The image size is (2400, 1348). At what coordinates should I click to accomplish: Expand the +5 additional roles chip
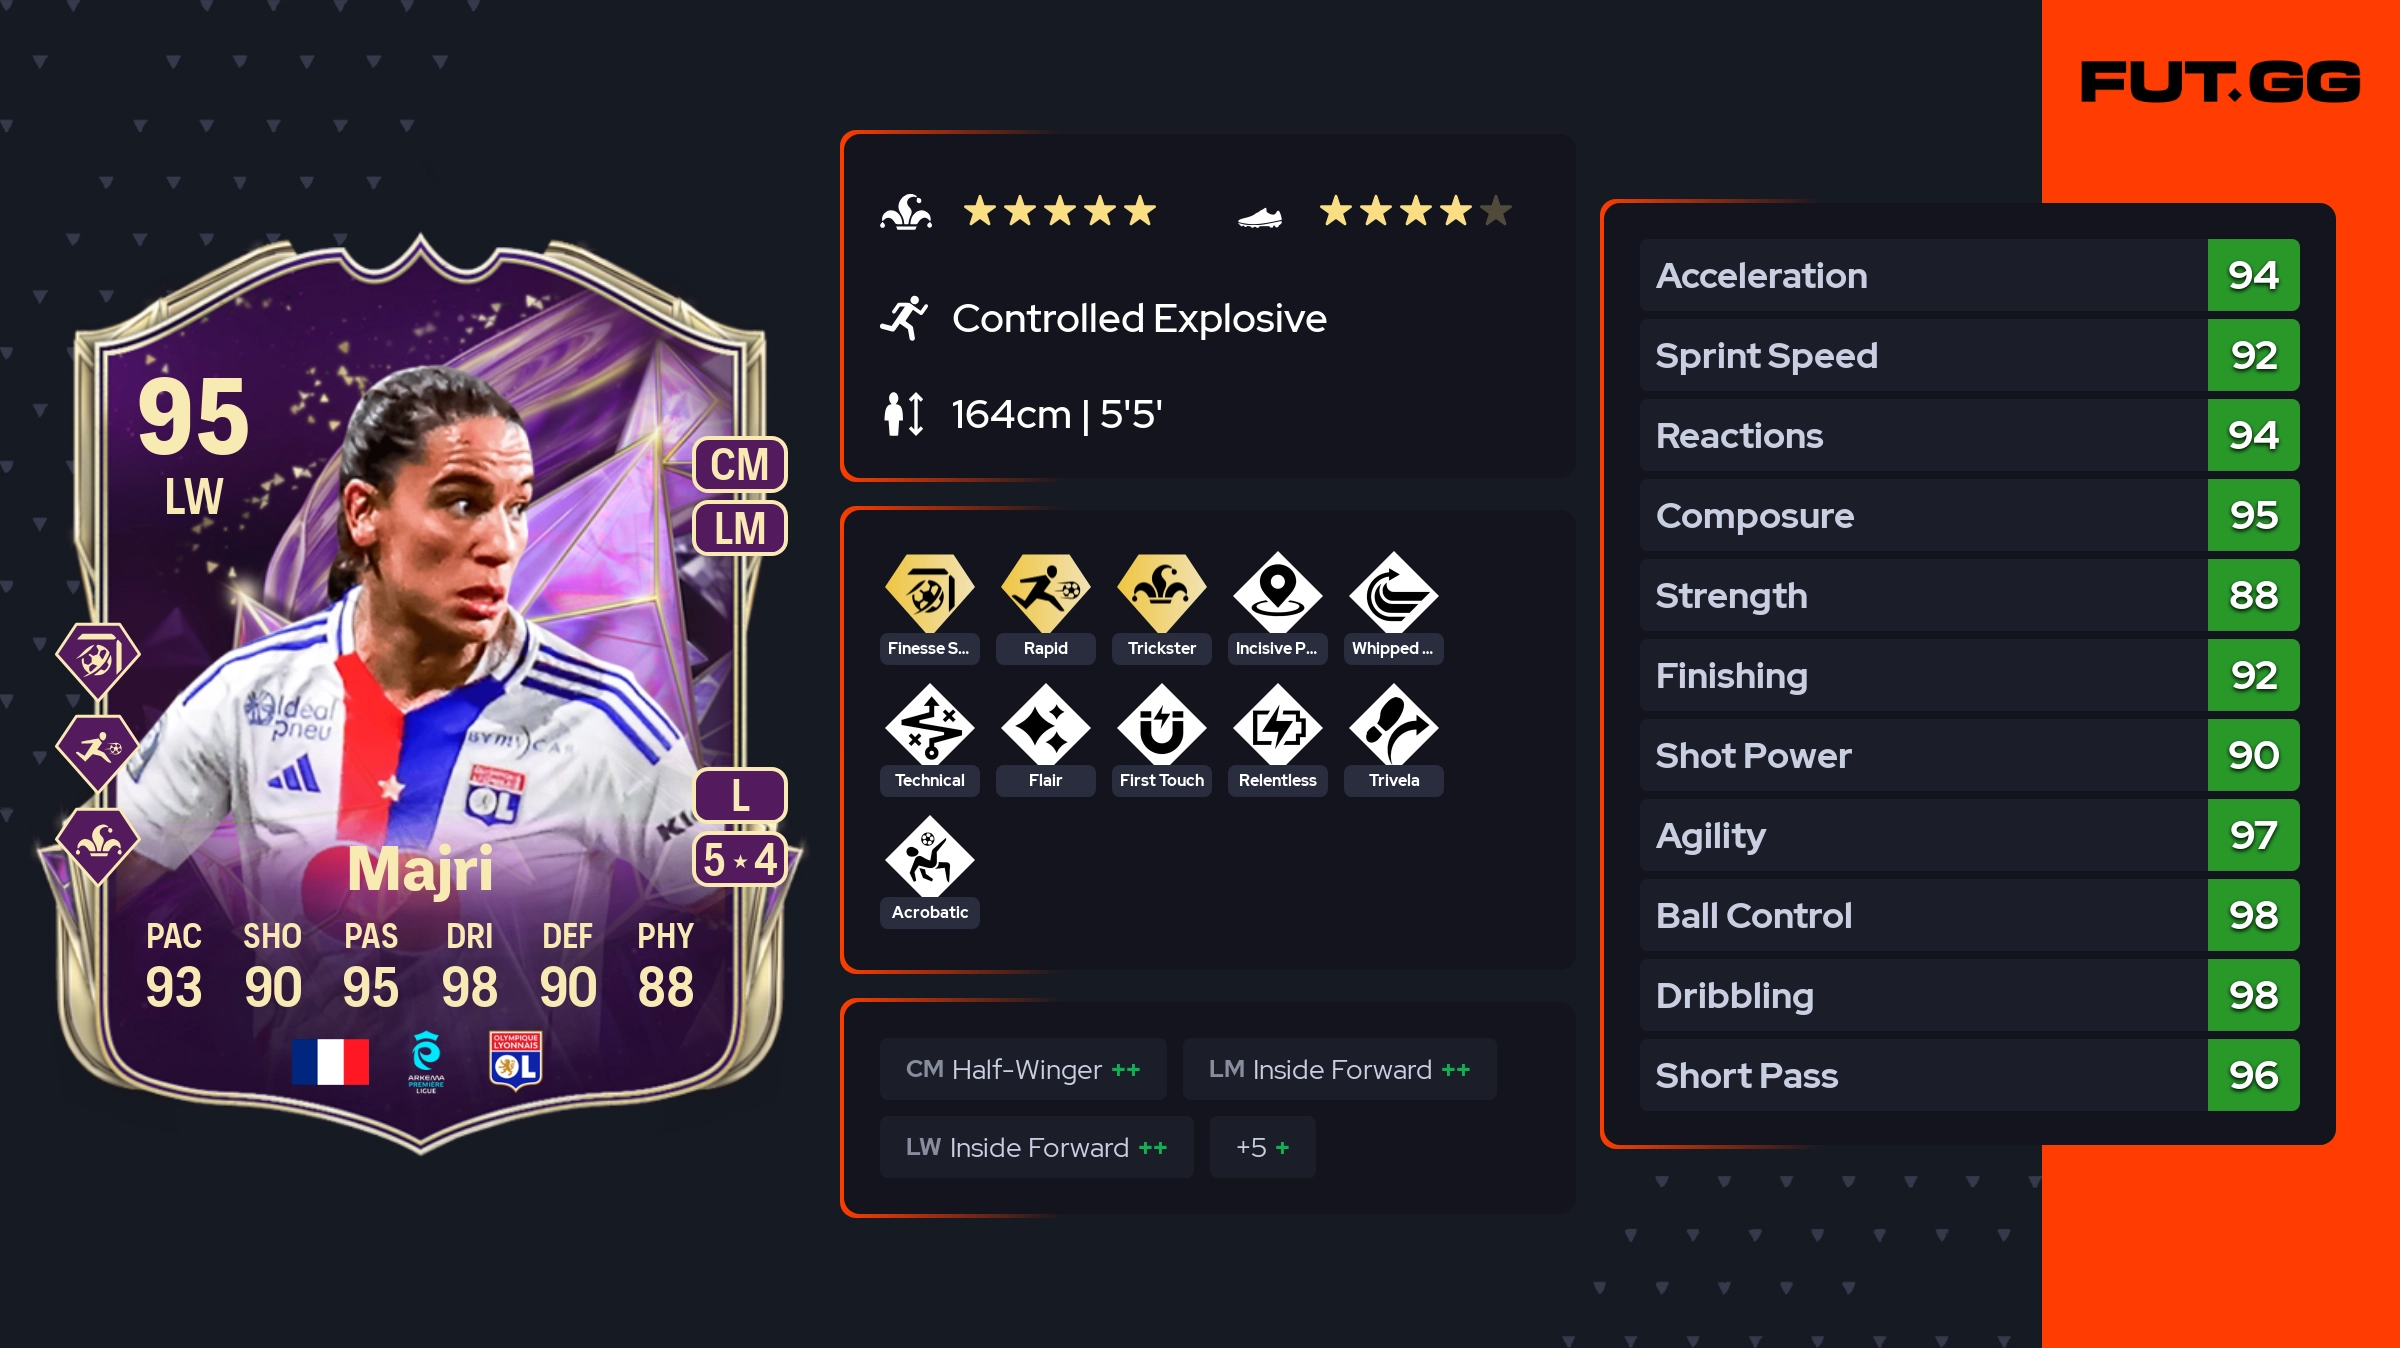[1262, 1147]
